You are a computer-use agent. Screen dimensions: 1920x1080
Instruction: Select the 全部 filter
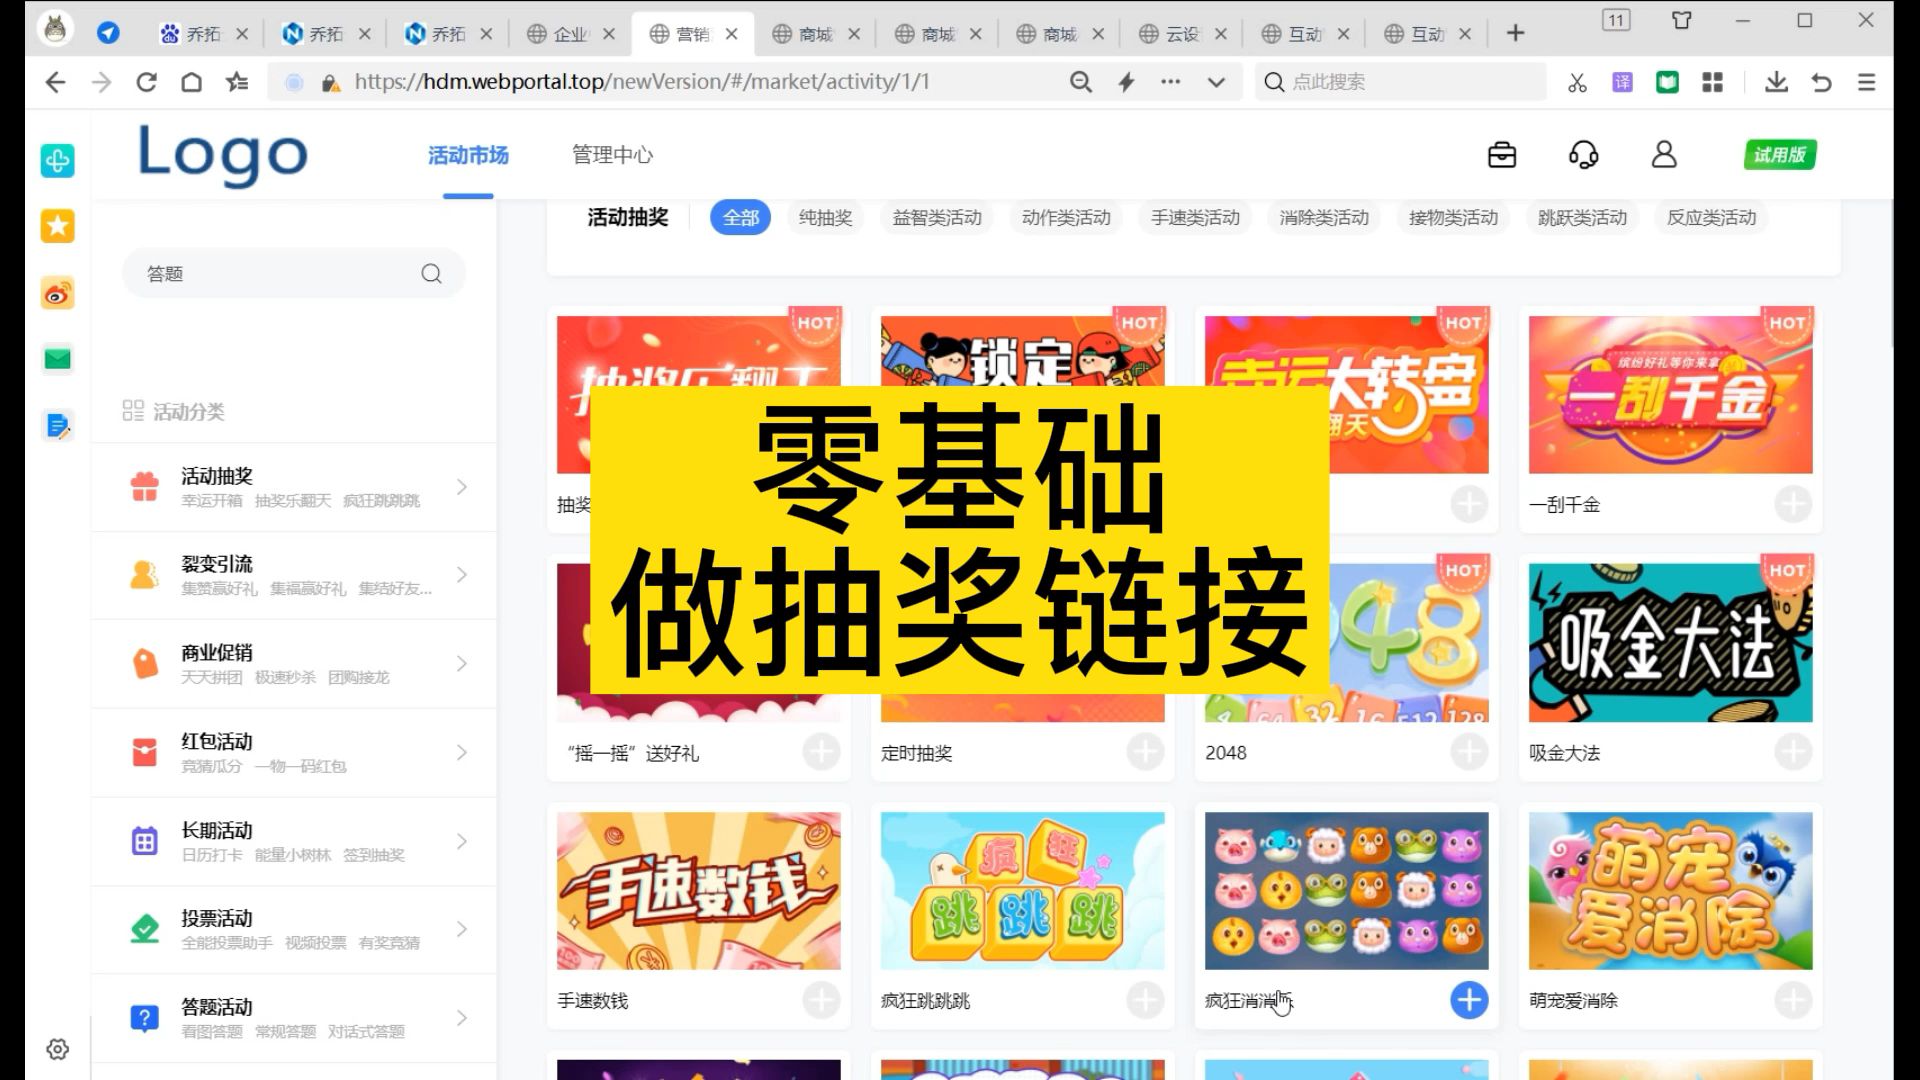tap(740, 218)
